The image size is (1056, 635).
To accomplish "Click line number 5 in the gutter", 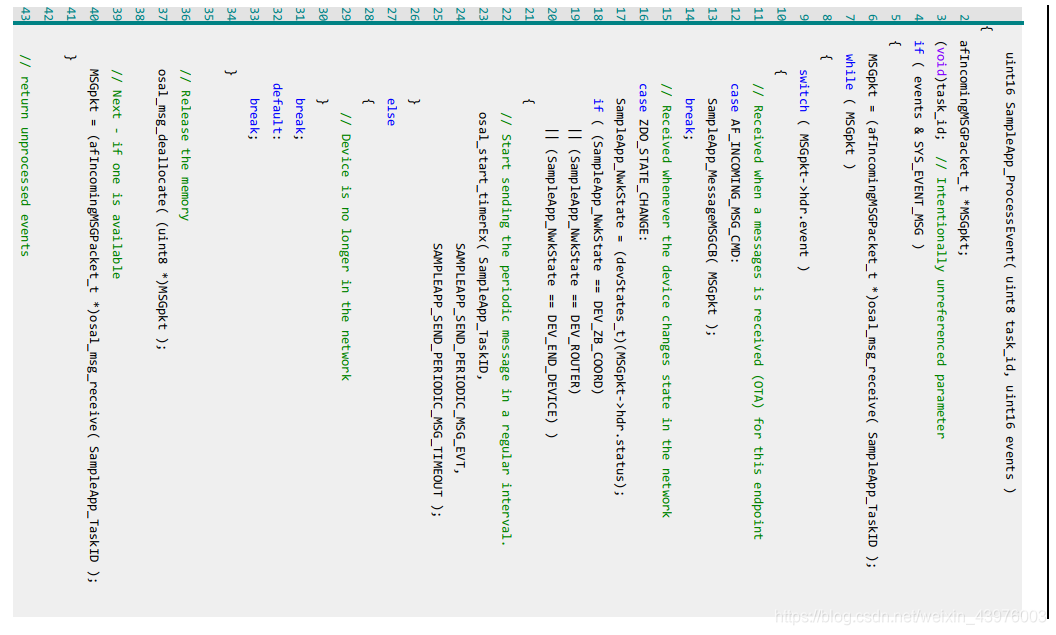I will pyautogui.click(x=895, y=17).
